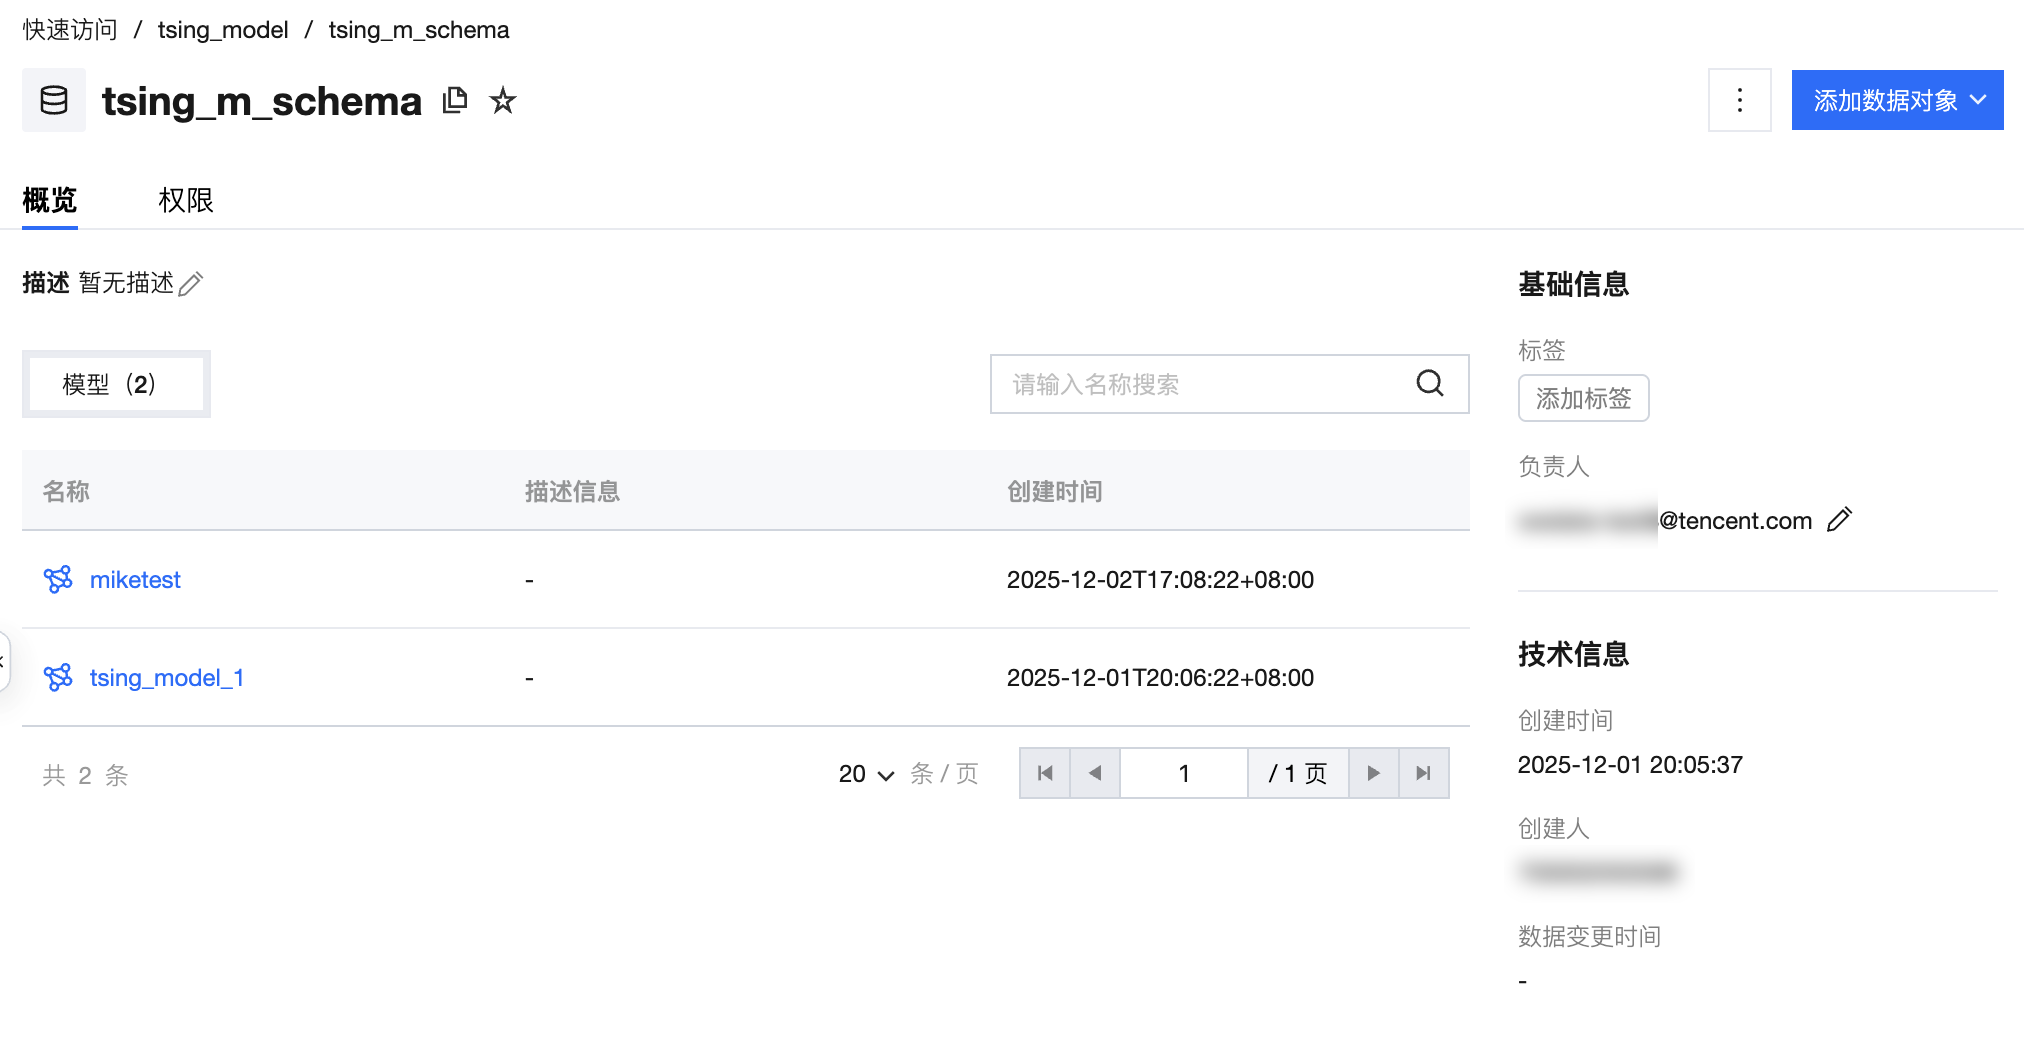
Task: Go to the previous page
Action: click(x=1095, y=773)
